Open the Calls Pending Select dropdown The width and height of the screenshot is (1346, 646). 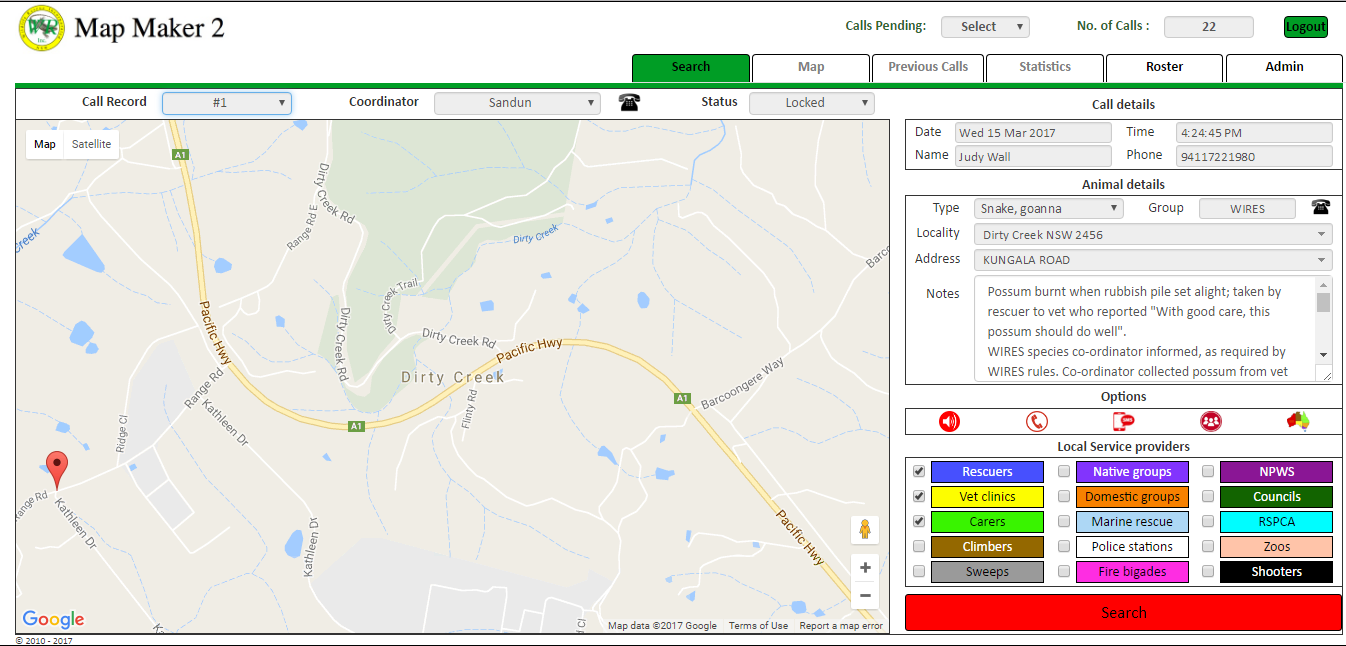(985, 27)
